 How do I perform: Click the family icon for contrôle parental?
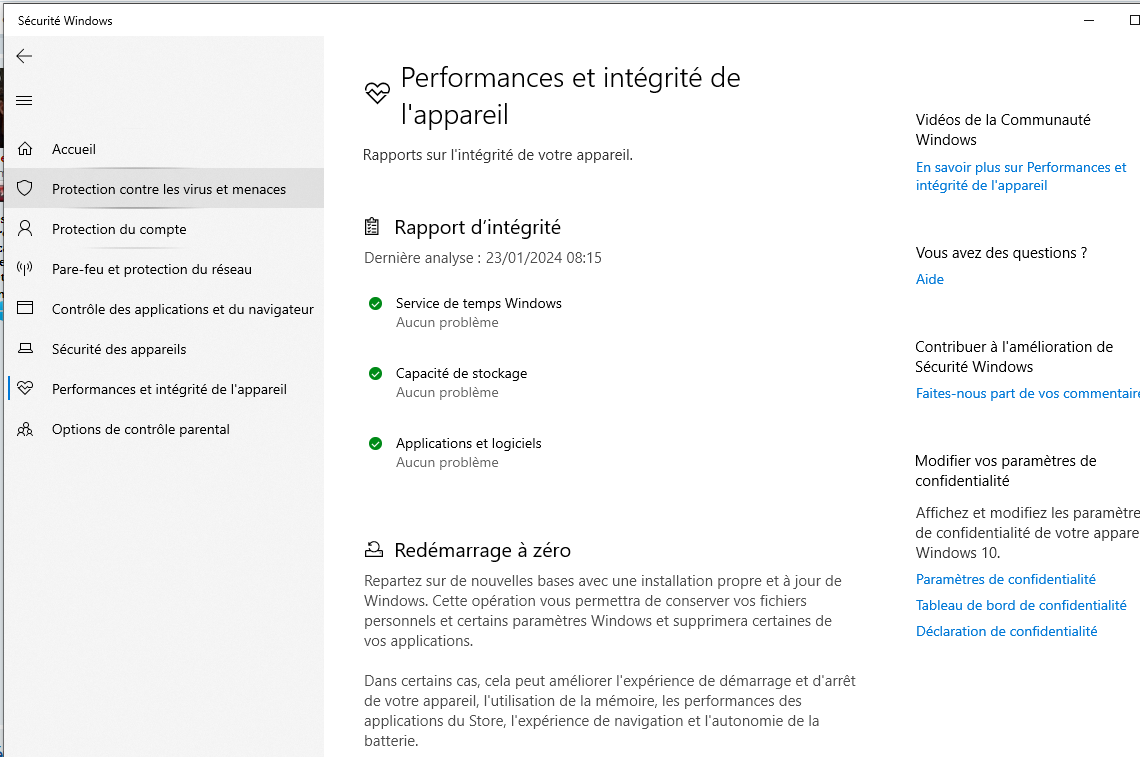click(x=25, y=429)
